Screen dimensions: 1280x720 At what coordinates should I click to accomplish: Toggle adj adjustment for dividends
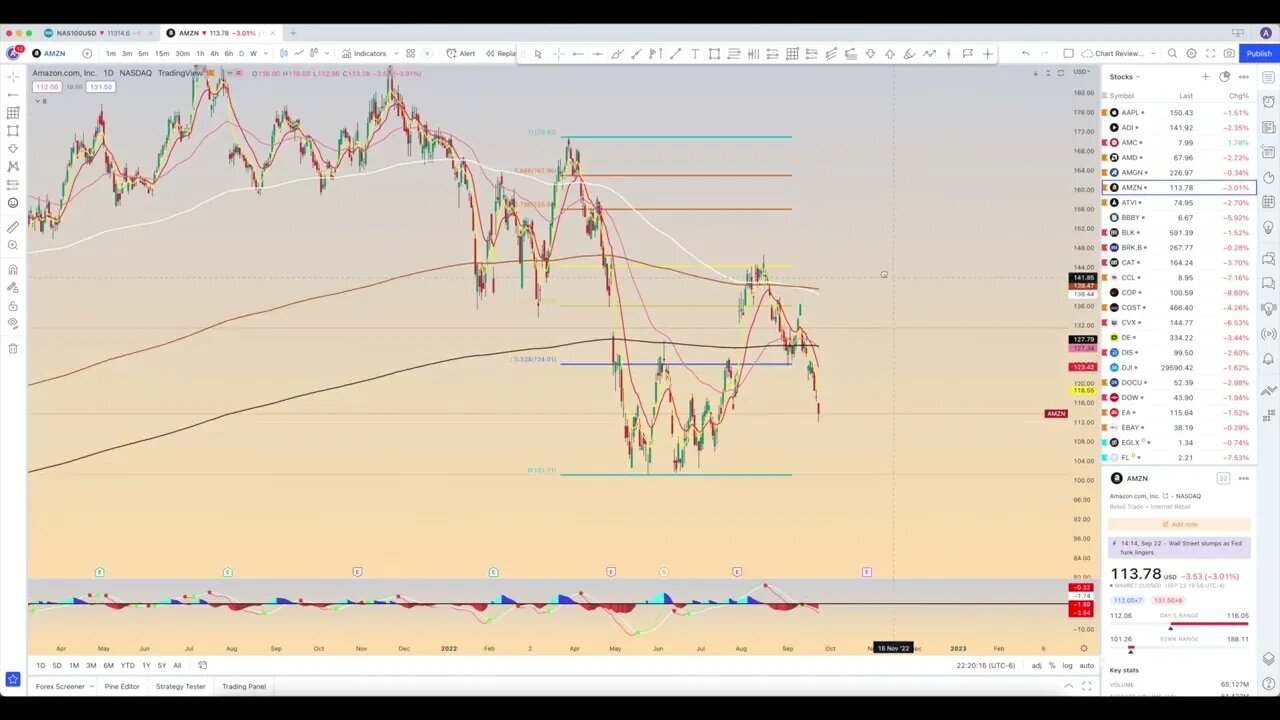coord(1036,665)
